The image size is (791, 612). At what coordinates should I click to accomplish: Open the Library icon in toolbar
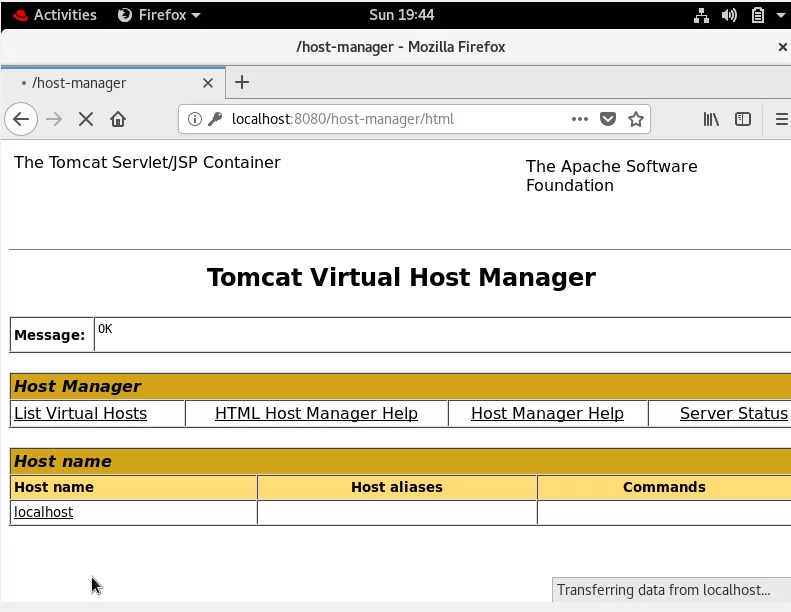point(711,119)
